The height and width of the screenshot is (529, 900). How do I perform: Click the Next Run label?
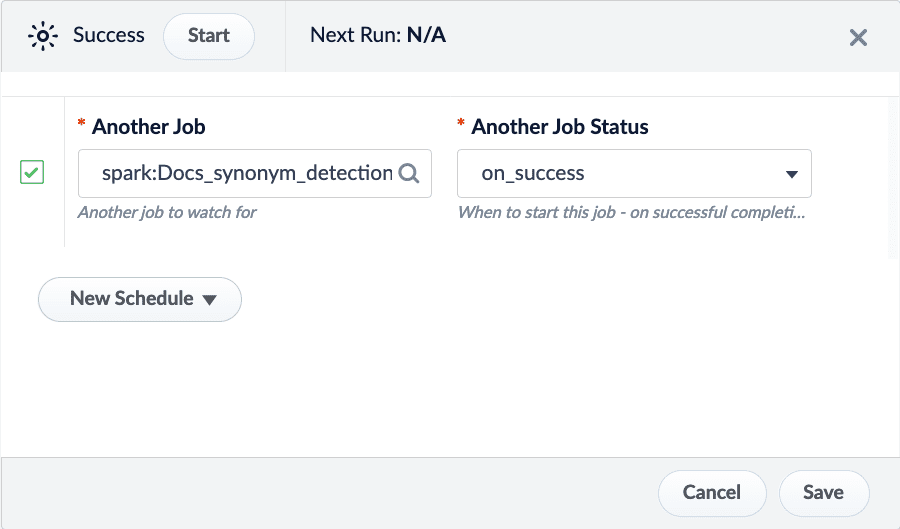(x=355, y=36)
